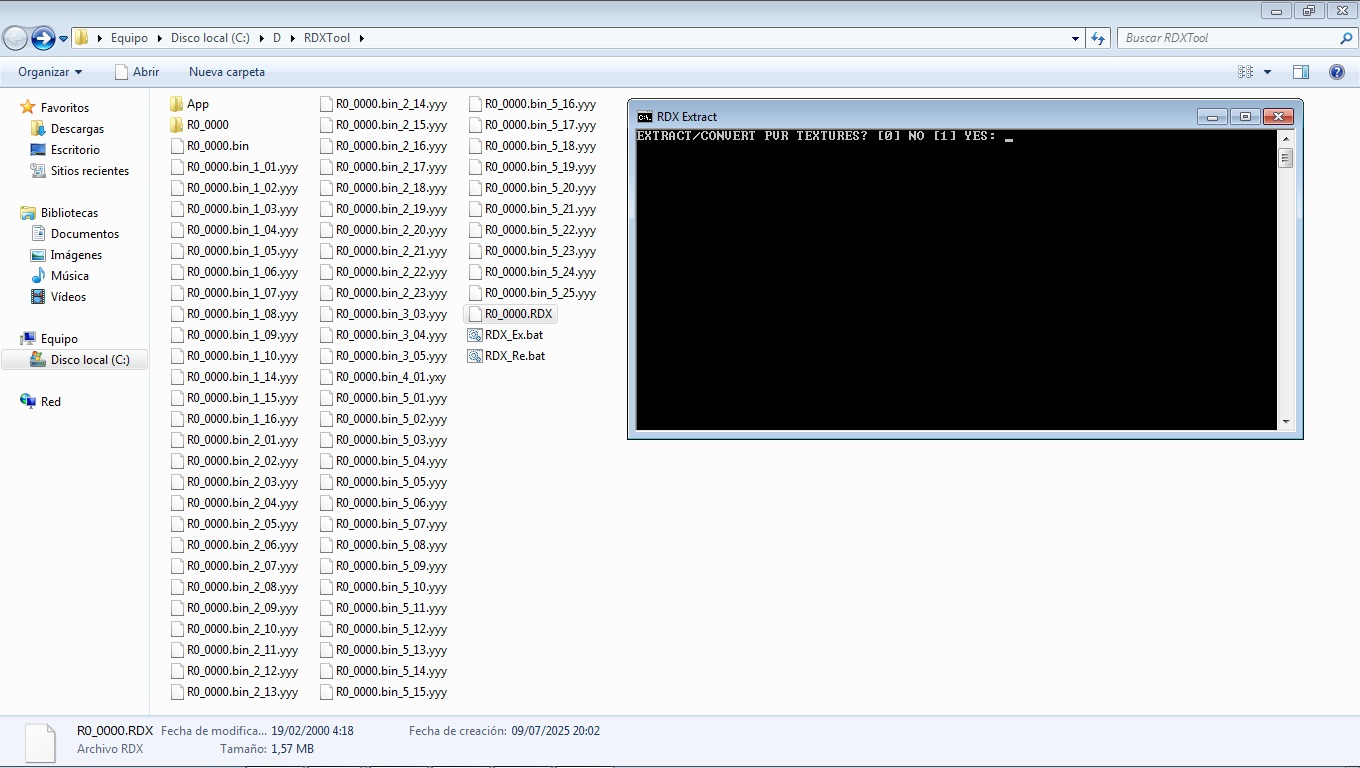
Task: Open Música library
Action: [70, 276]
